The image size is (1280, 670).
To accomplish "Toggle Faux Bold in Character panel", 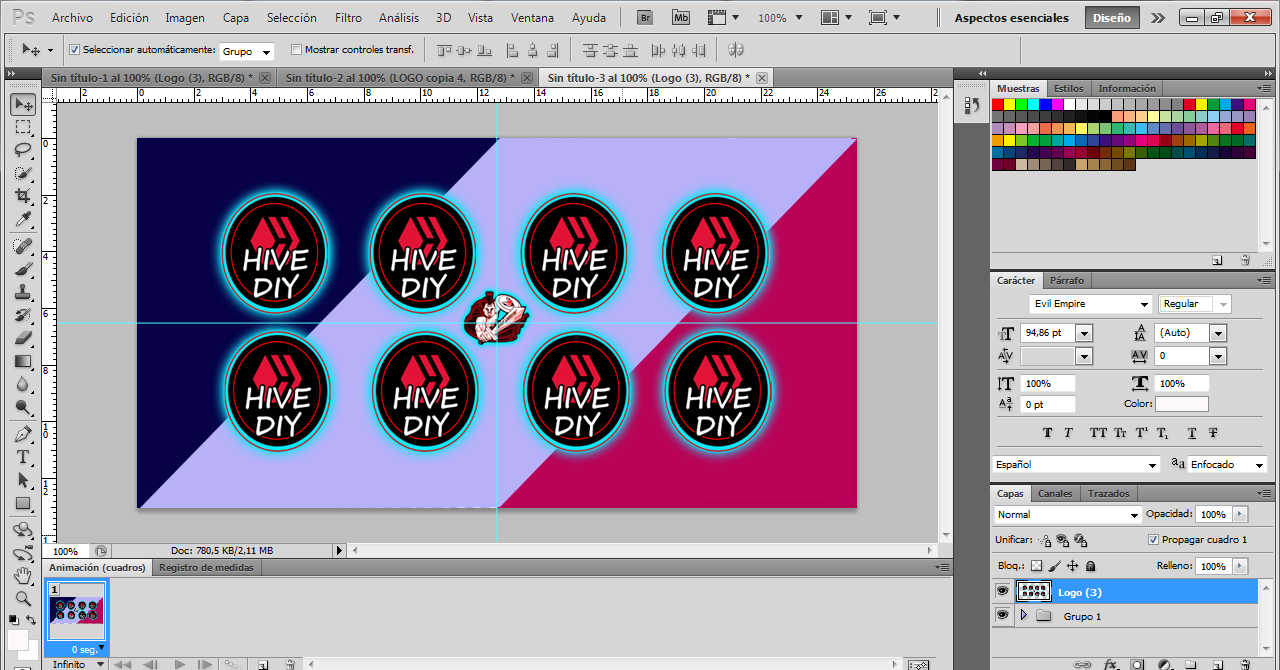I will 1047,433.
